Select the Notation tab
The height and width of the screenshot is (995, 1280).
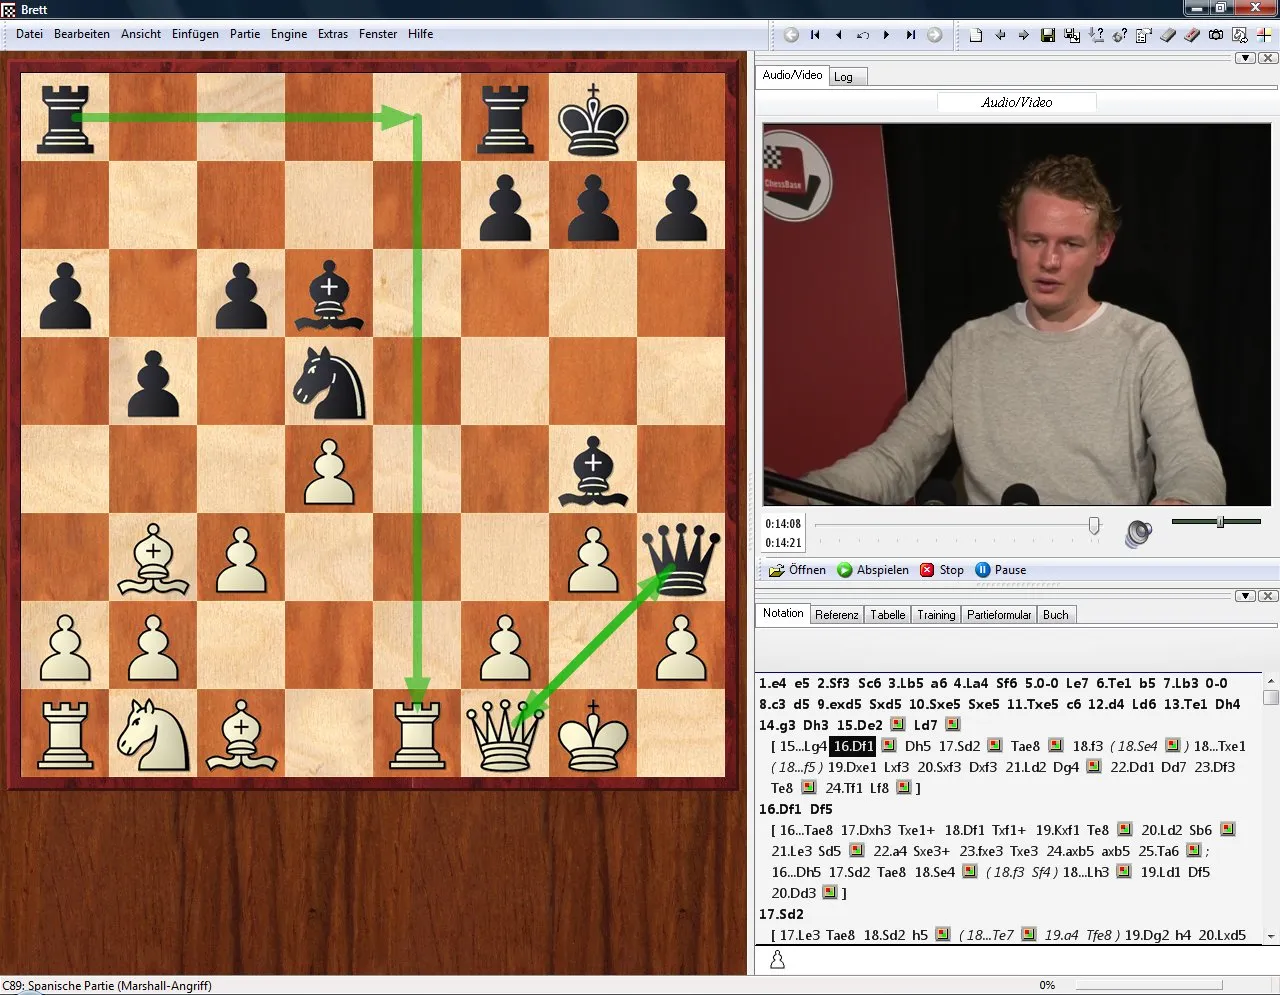click(x=783, y=613)
